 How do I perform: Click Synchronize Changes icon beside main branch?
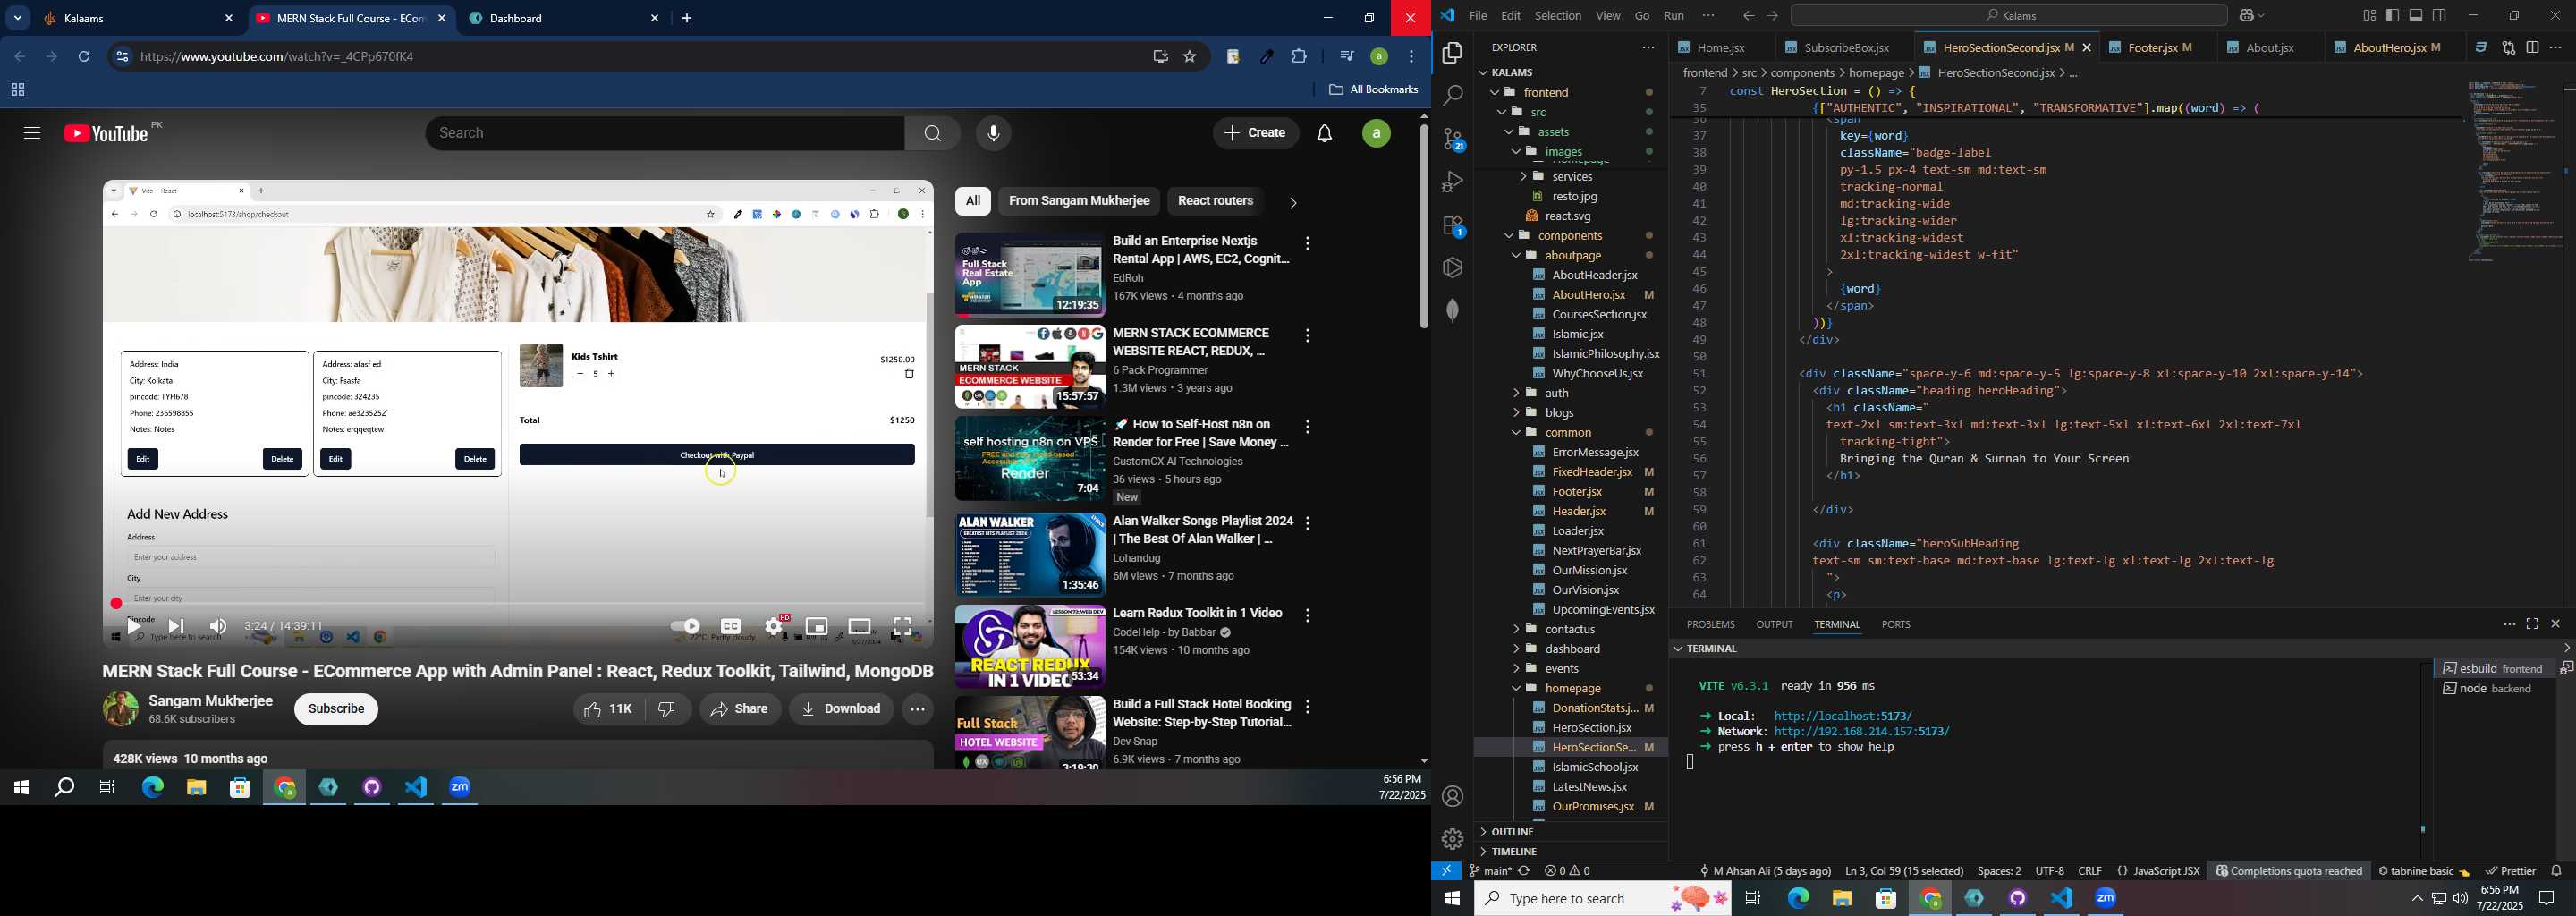pos(1524,871)
